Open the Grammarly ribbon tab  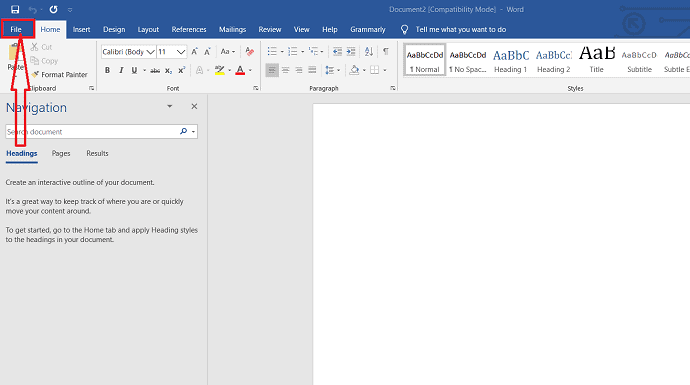tap(368, 29)
